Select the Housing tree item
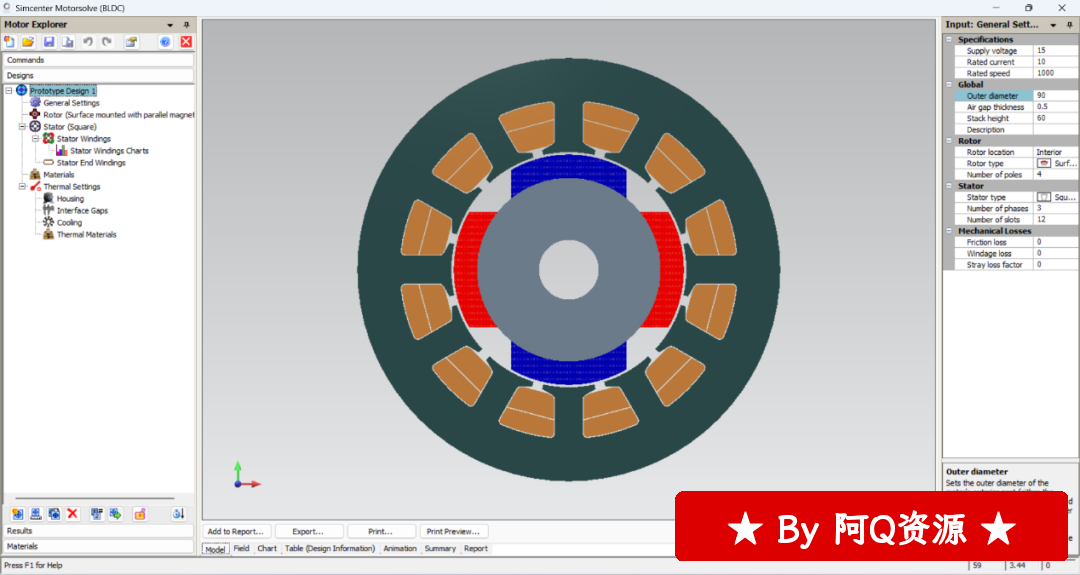This screenshot has height=575, width=1080. (70, 198)
